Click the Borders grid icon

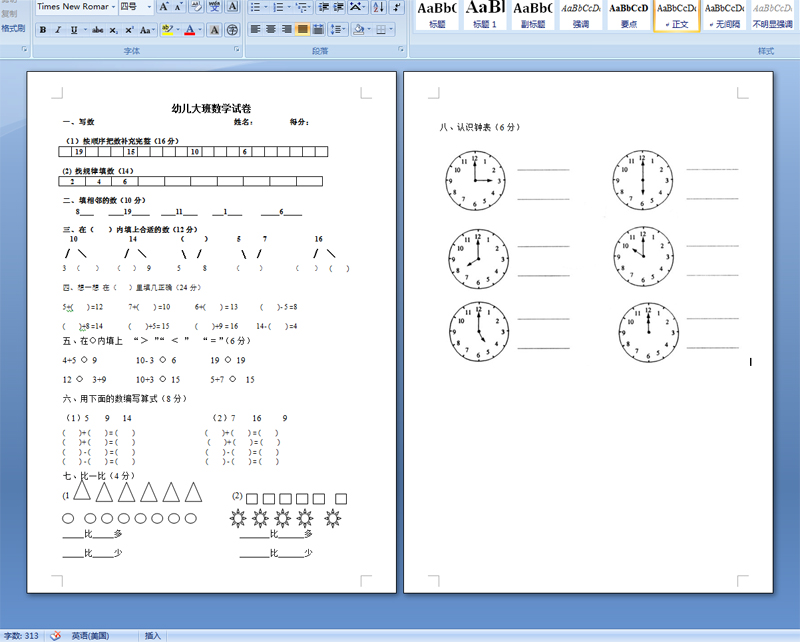tap(381, 30)
